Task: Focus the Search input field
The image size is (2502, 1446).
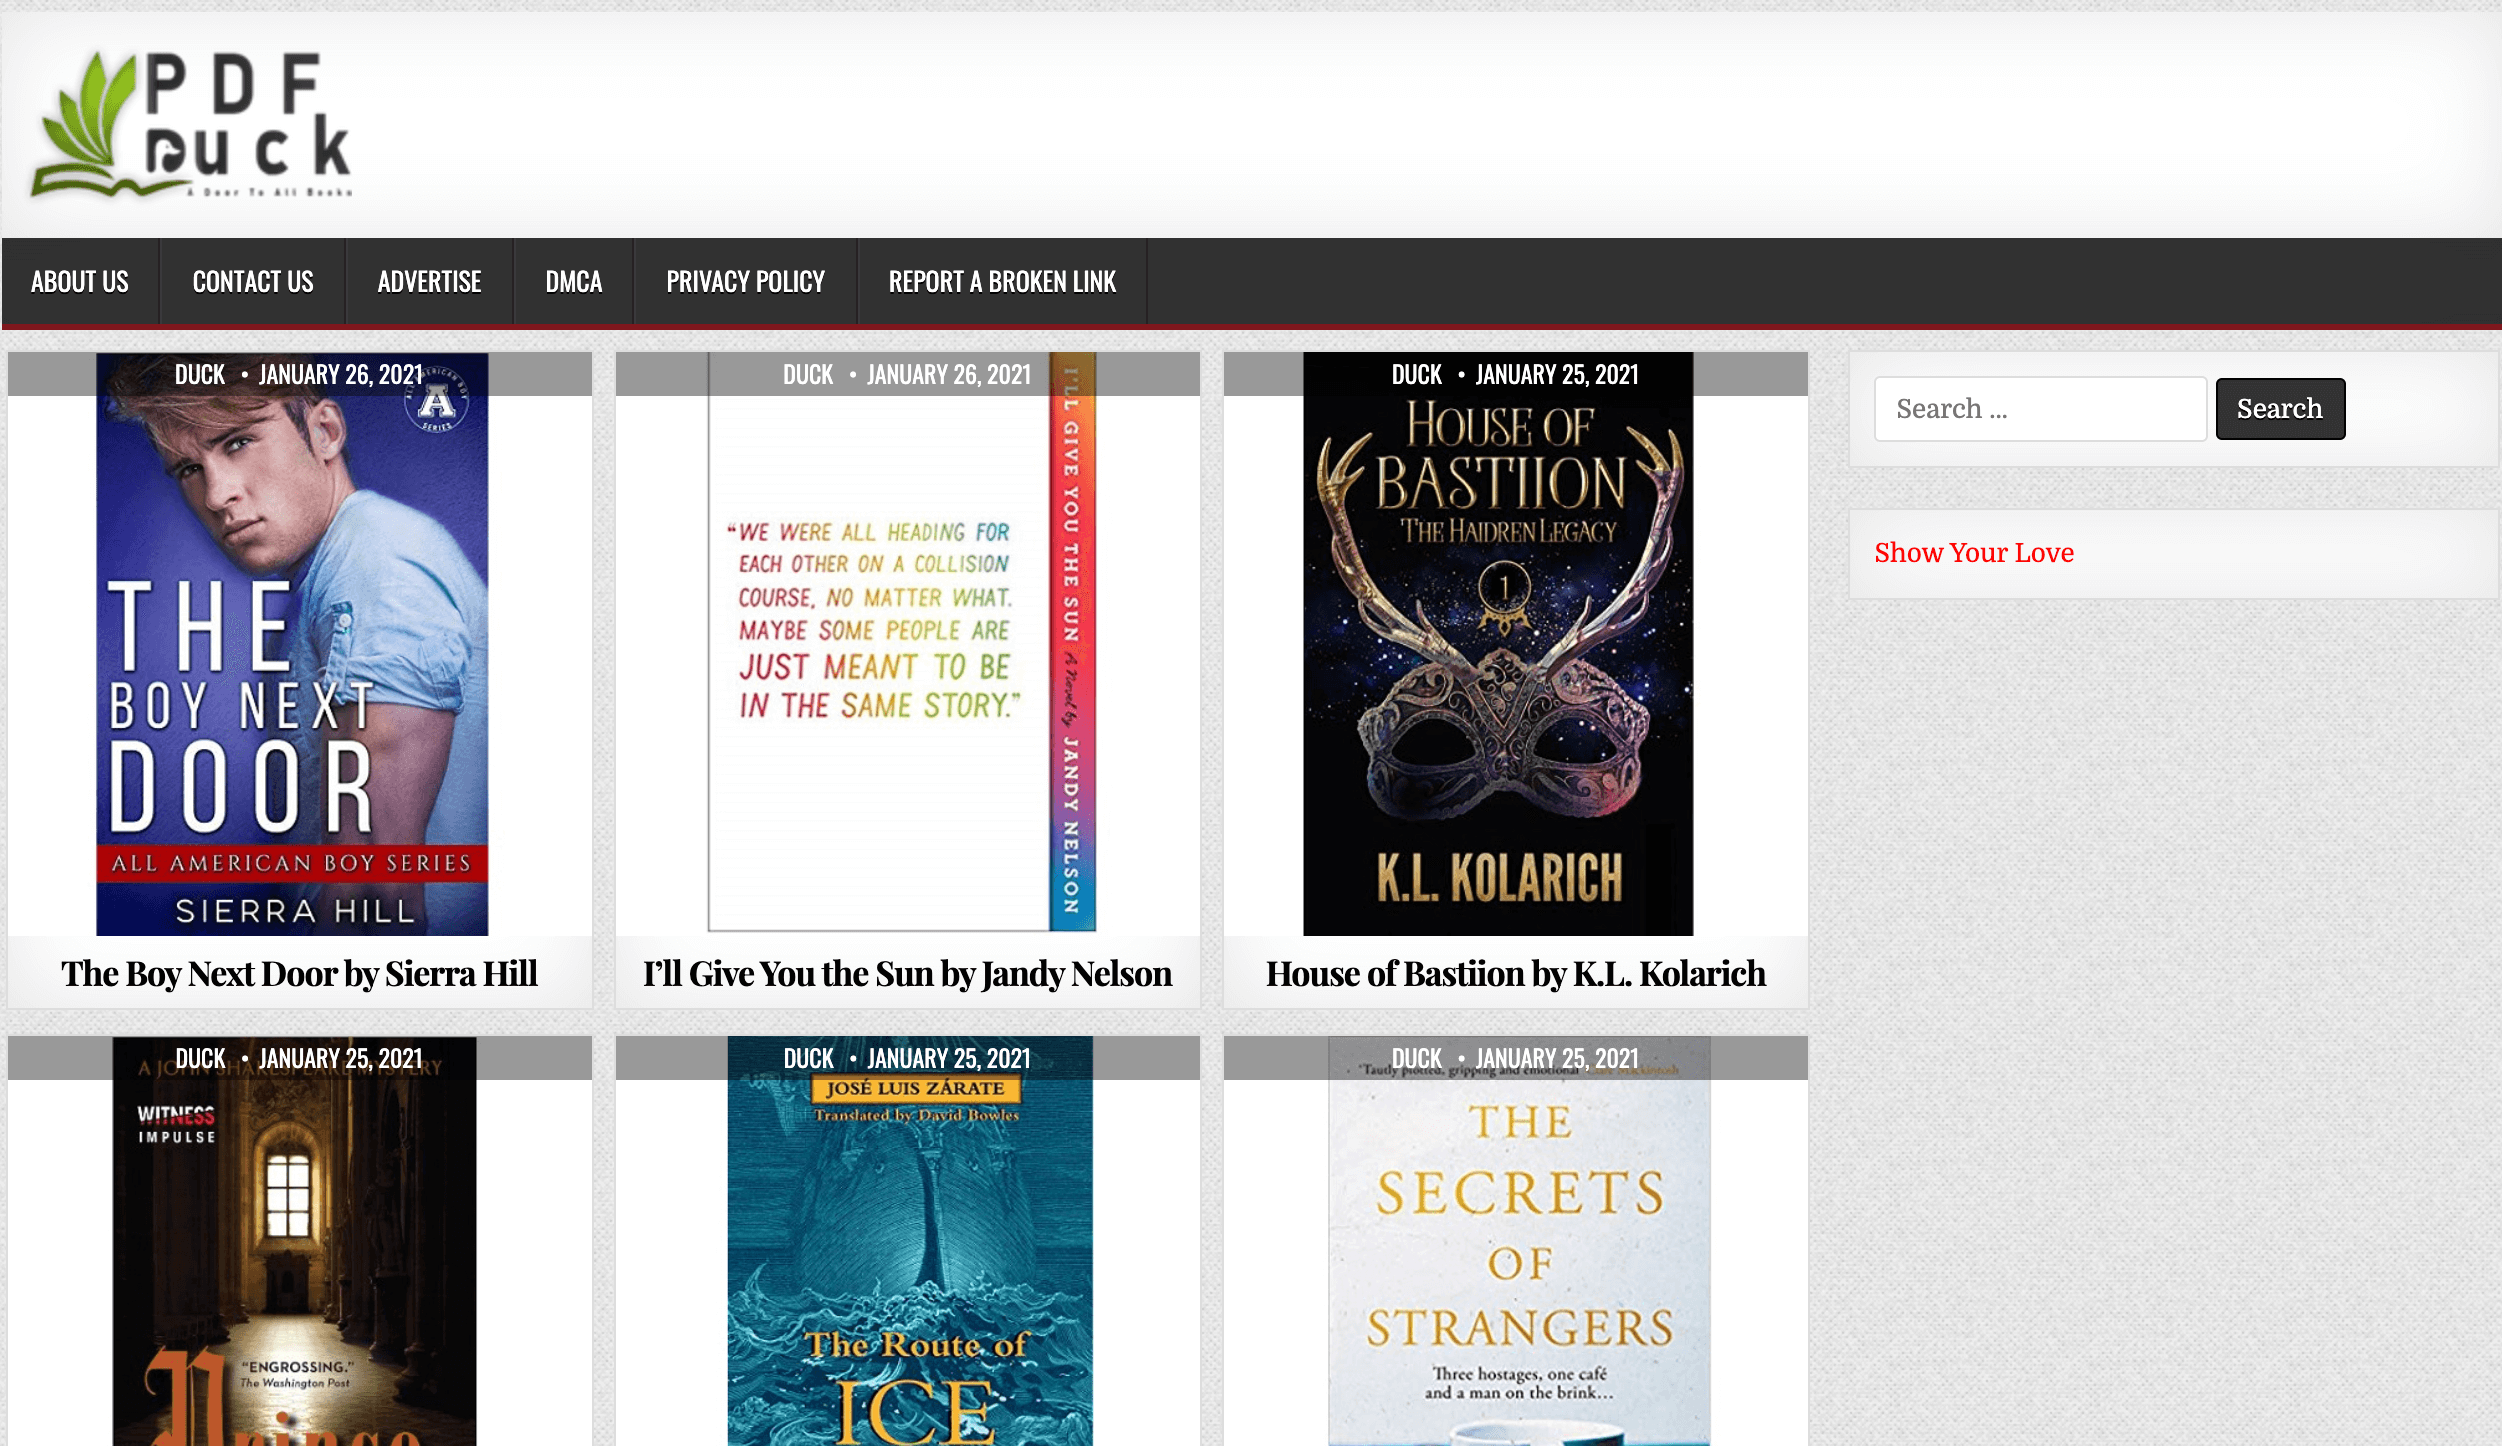Action: click(x=2040, y=409)
